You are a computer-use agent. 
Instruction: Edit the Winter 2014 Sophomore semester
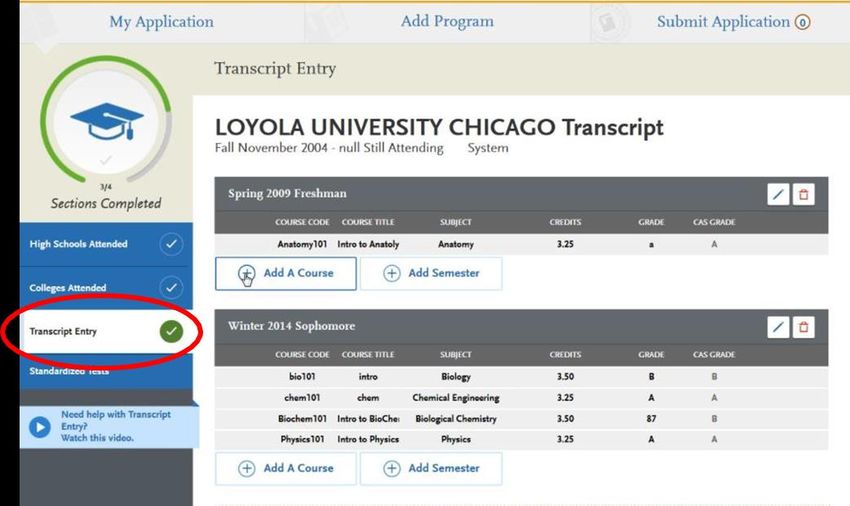778,327
